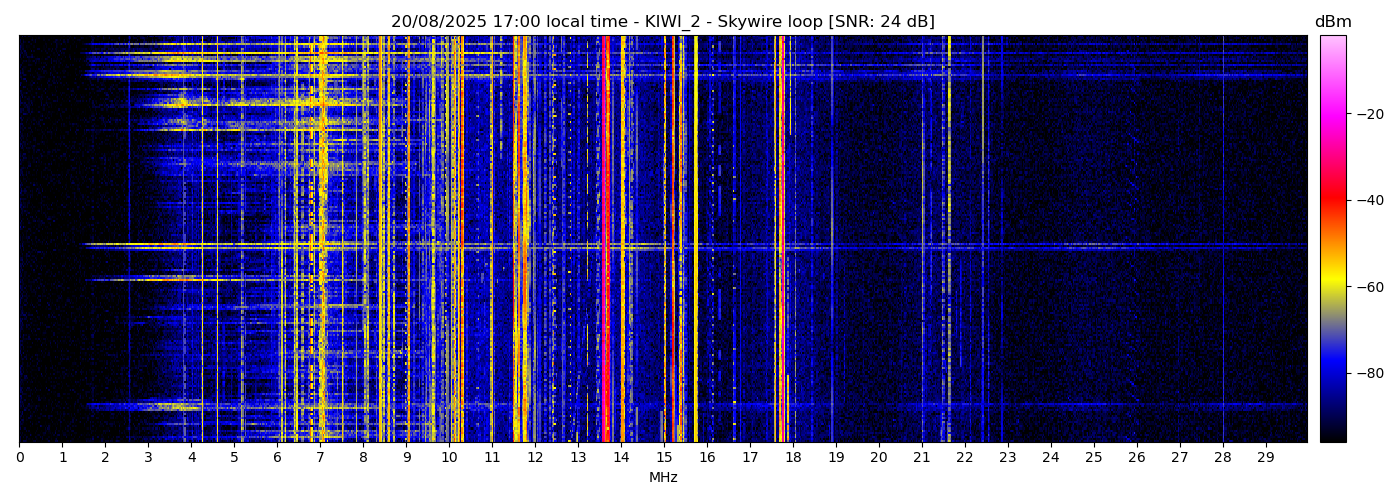Click the yellow signal line near 15.7 MHz
This screenshot has width=1400, height=500.
point(695,240)
